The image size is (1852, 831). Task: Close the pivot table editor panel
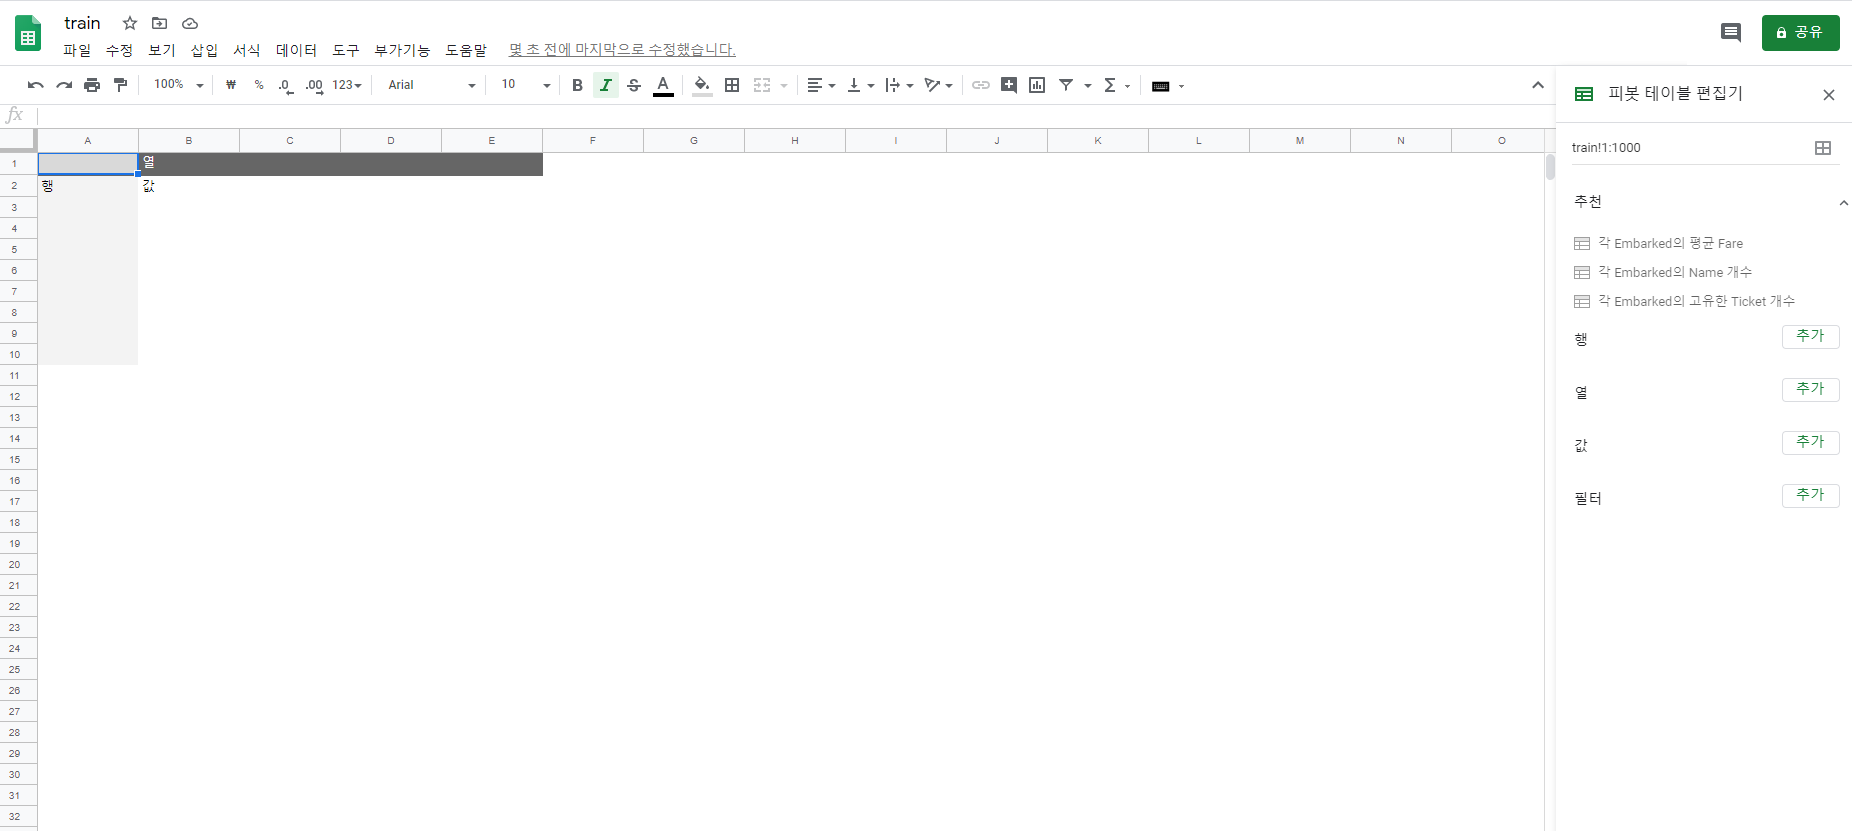tap(1829, 95)
